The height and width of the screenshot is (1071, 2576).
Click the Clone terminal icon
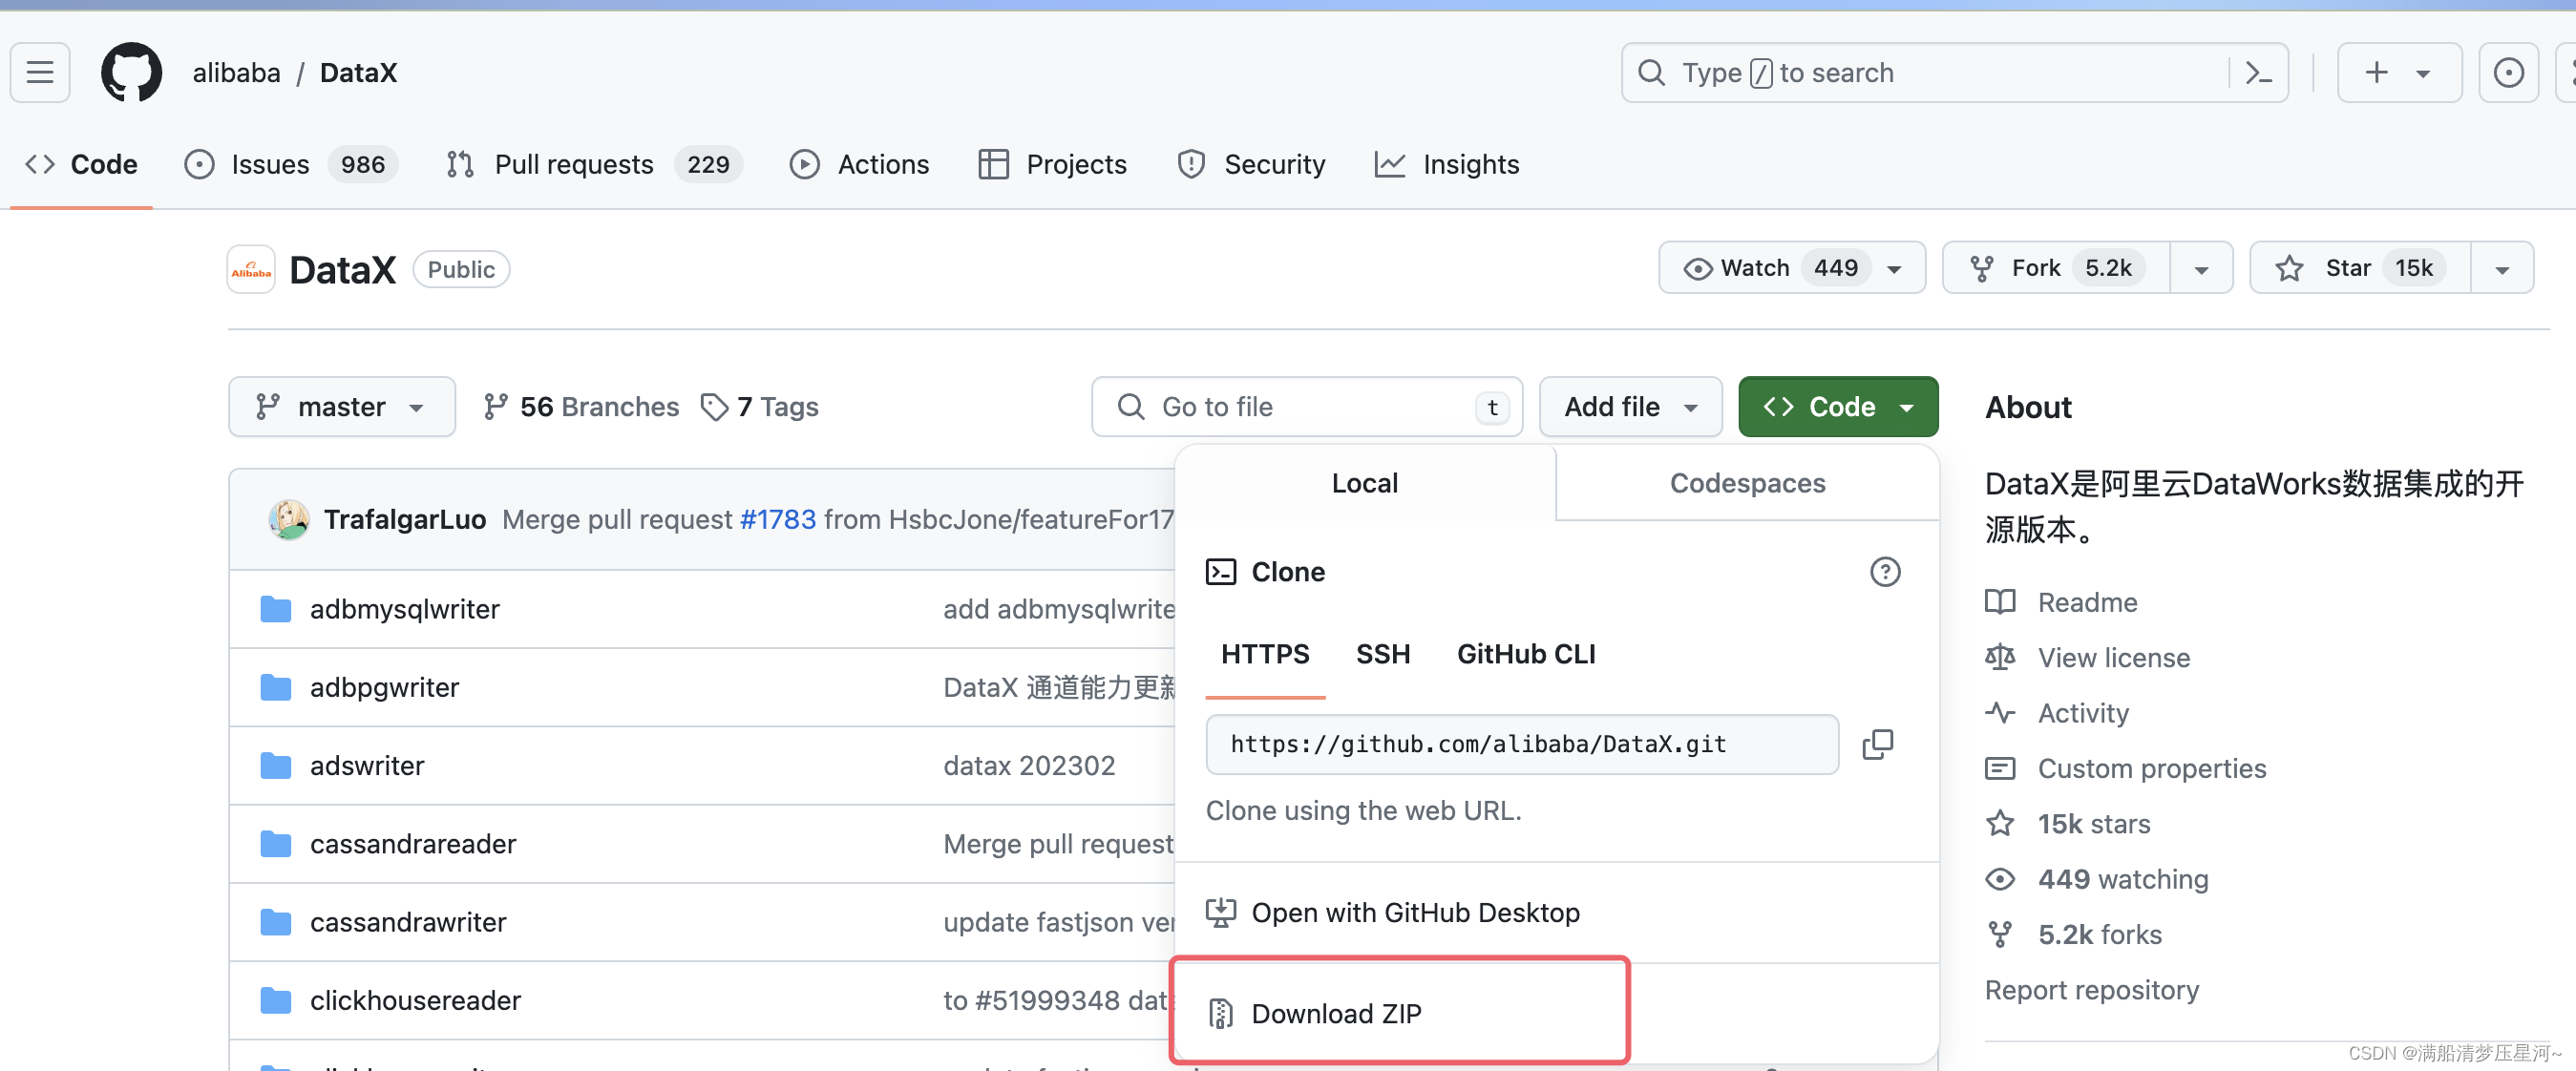[1220, 572]
